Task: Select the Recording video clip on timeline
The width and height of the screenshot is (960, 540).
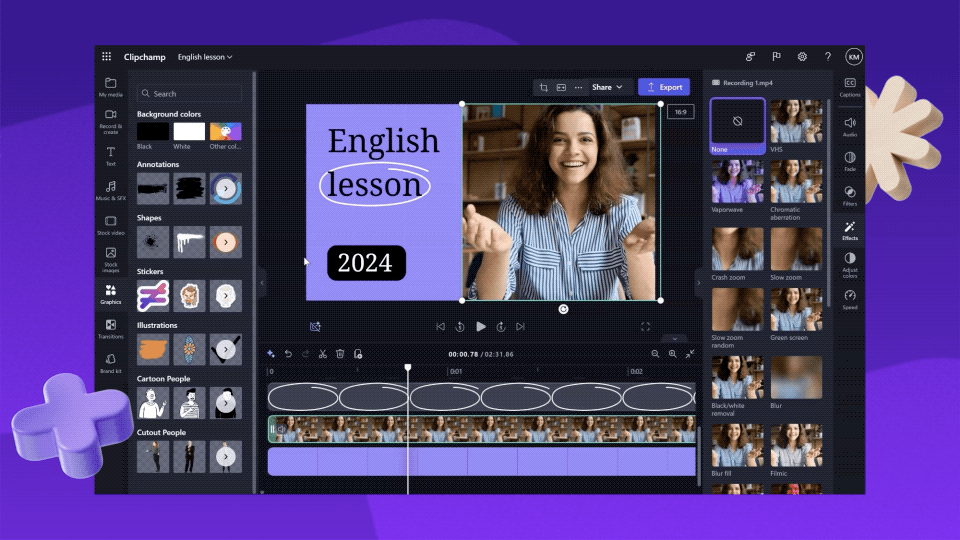Action: click(x=482, y=429)
